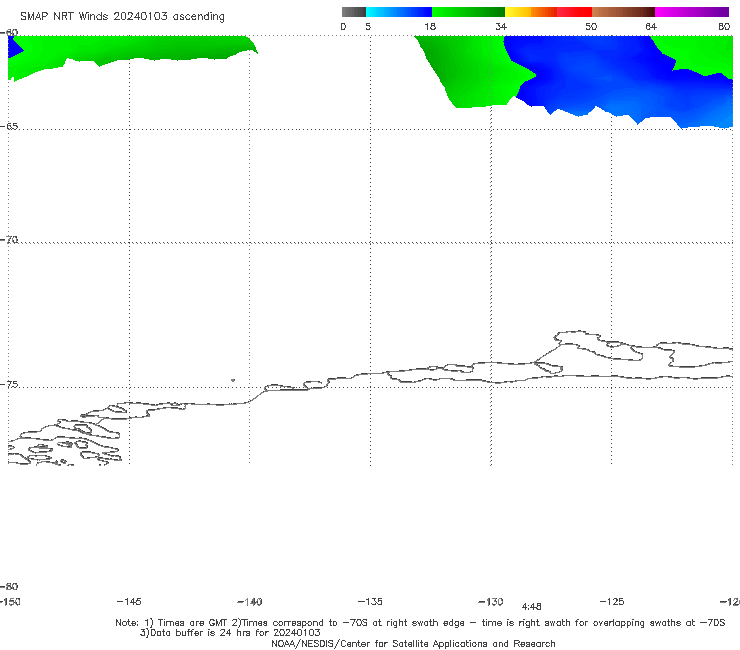Click the longitude label '-130'
Screen dimensions: 740x650
point(491,602)
